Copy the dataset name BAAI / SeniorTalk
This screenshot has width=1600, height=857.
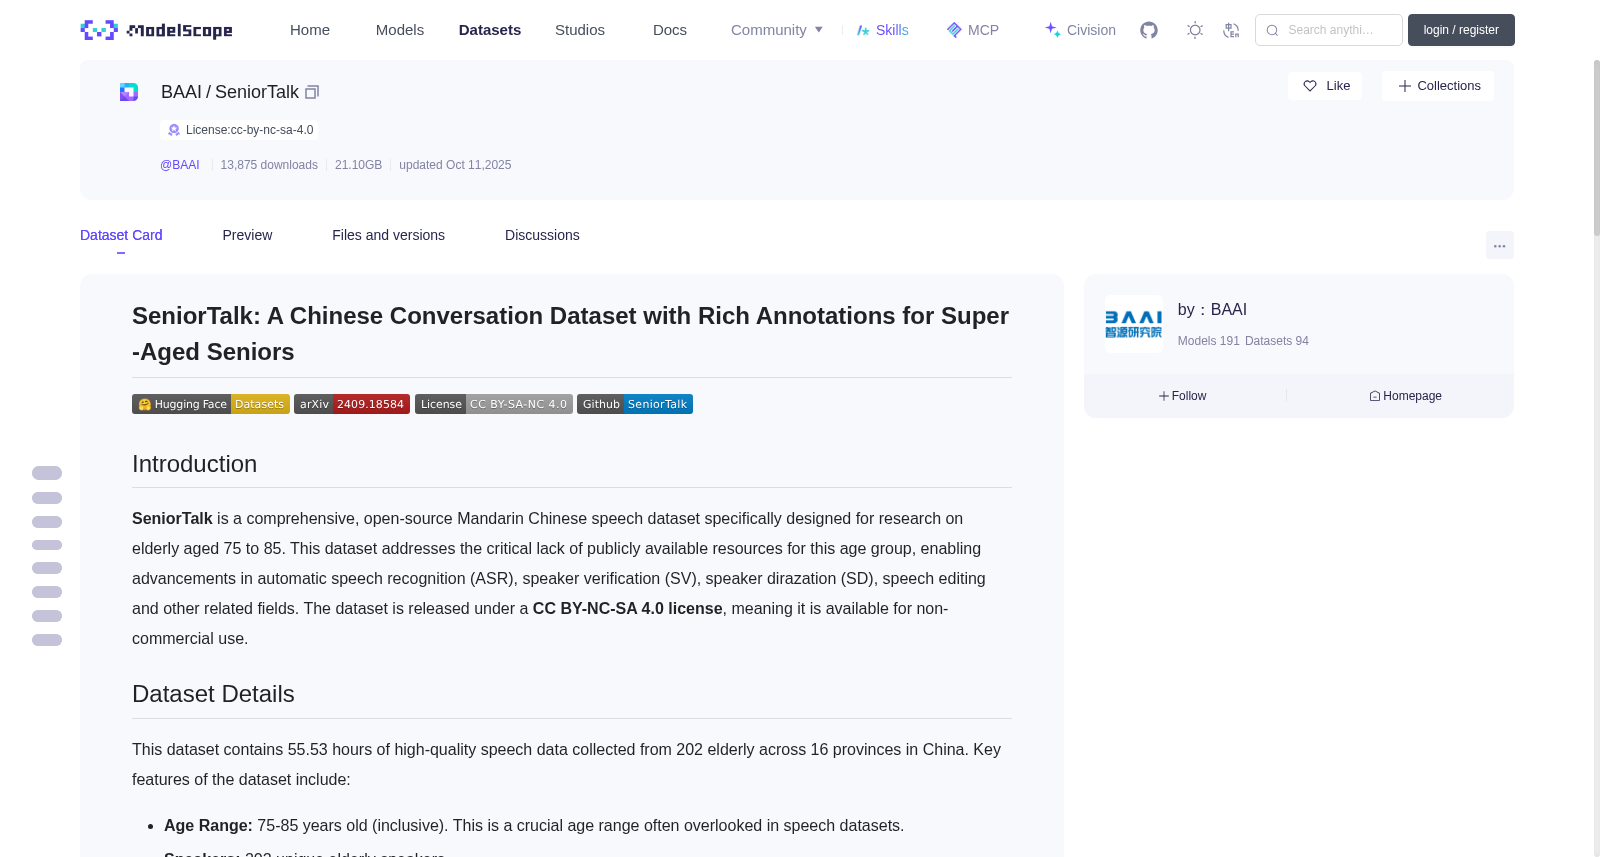[x=312, y=92]
